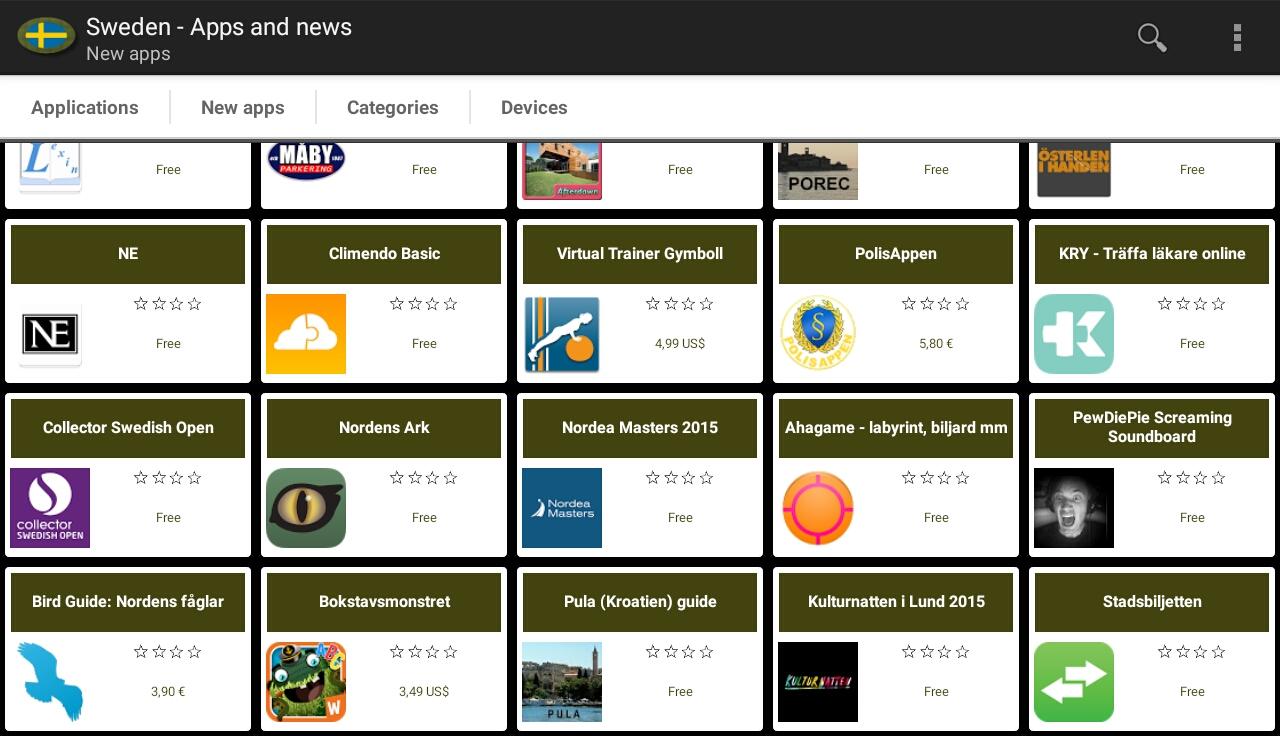Tap the Österlen i Handen icon
Viewport: 1280px width, 736px height.
pyautogui.click(x=1074, y=170)
